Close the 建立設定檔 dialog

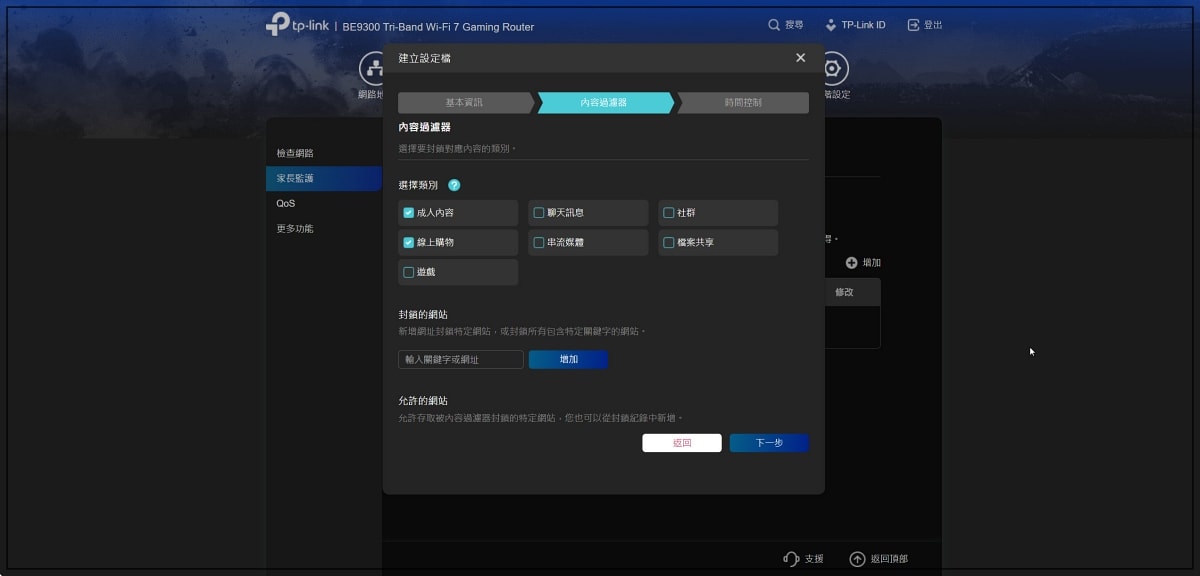pos(800,58)
